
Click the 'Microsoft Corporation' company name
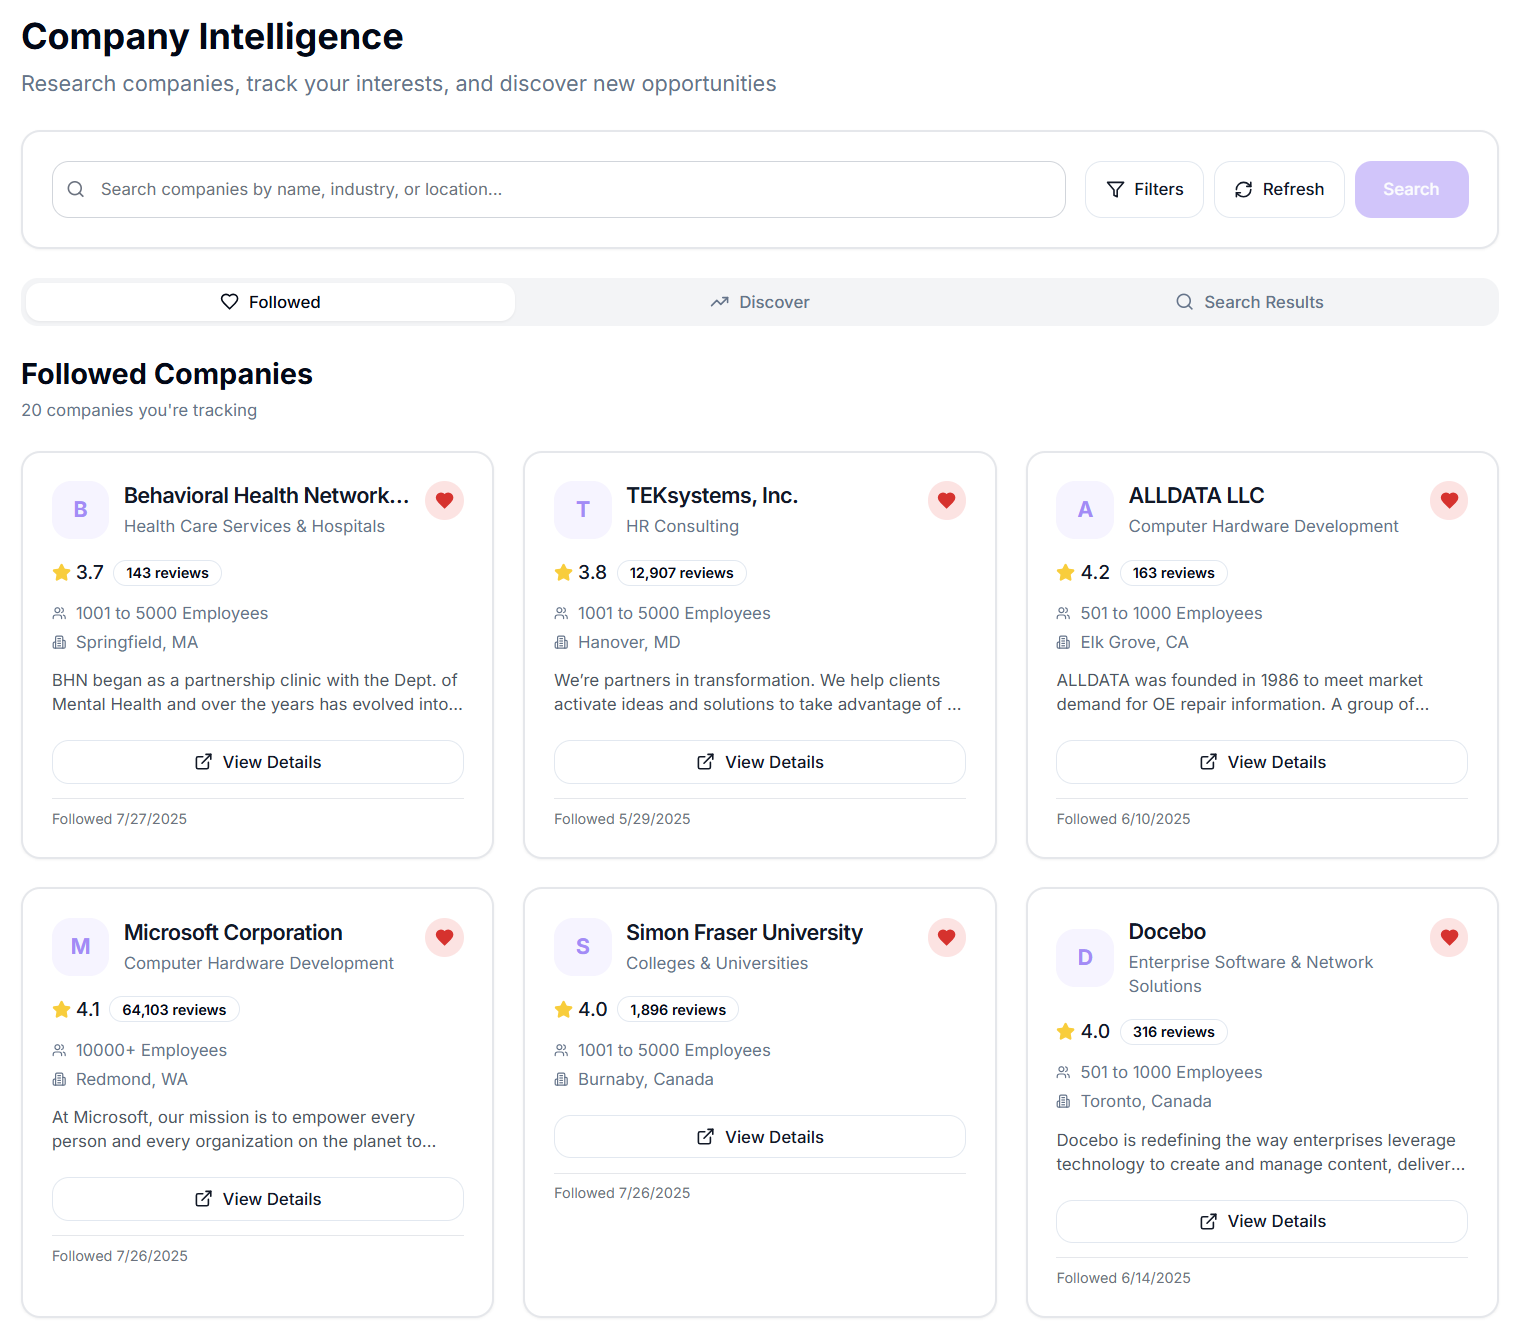point(233,933)
